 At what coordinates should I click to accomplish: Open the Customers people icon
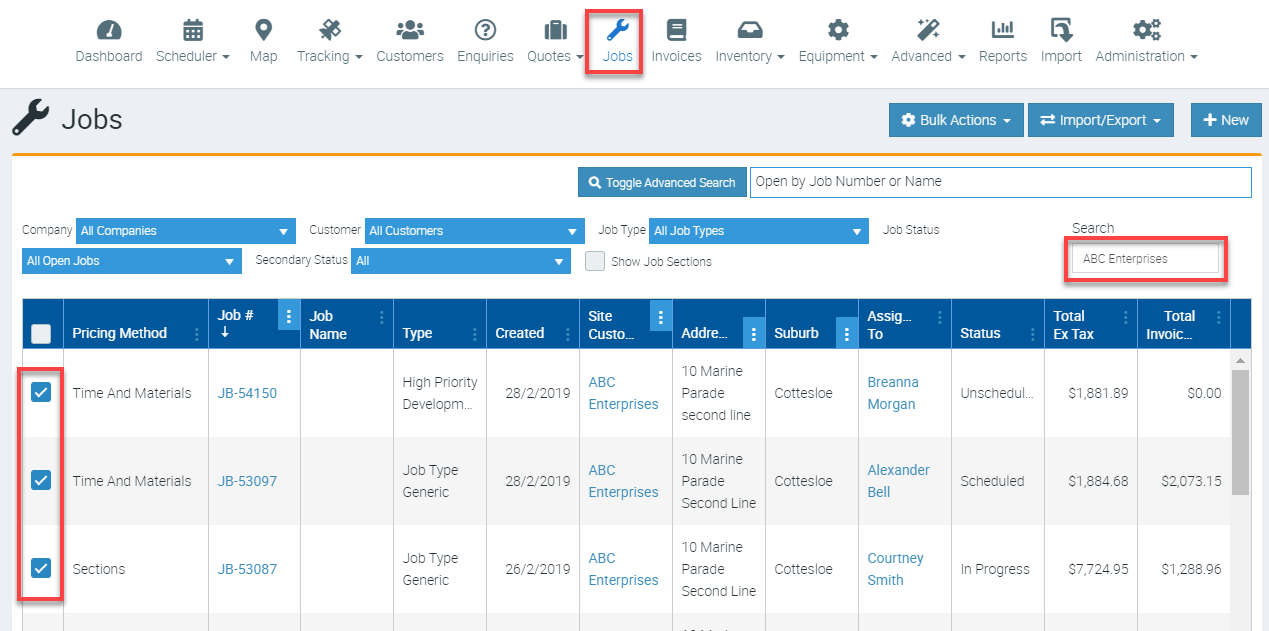pyautogui.click(x=410, y=30)
